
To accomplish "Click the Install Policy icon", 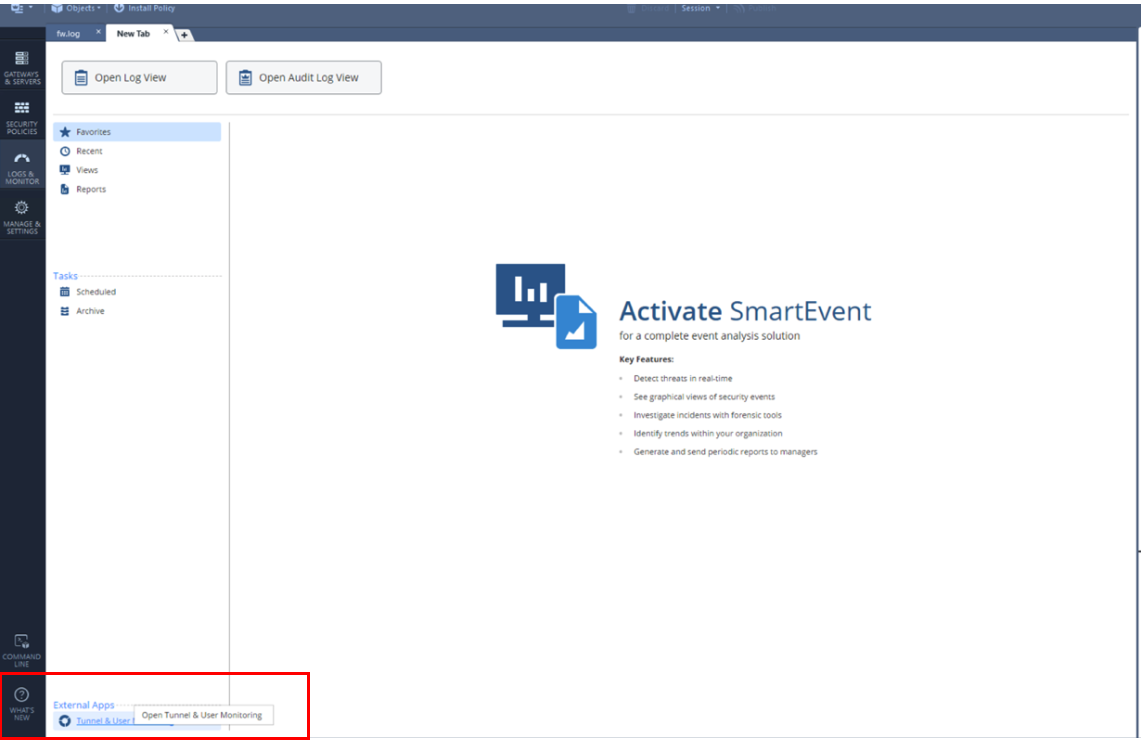I will click(120, 8).
